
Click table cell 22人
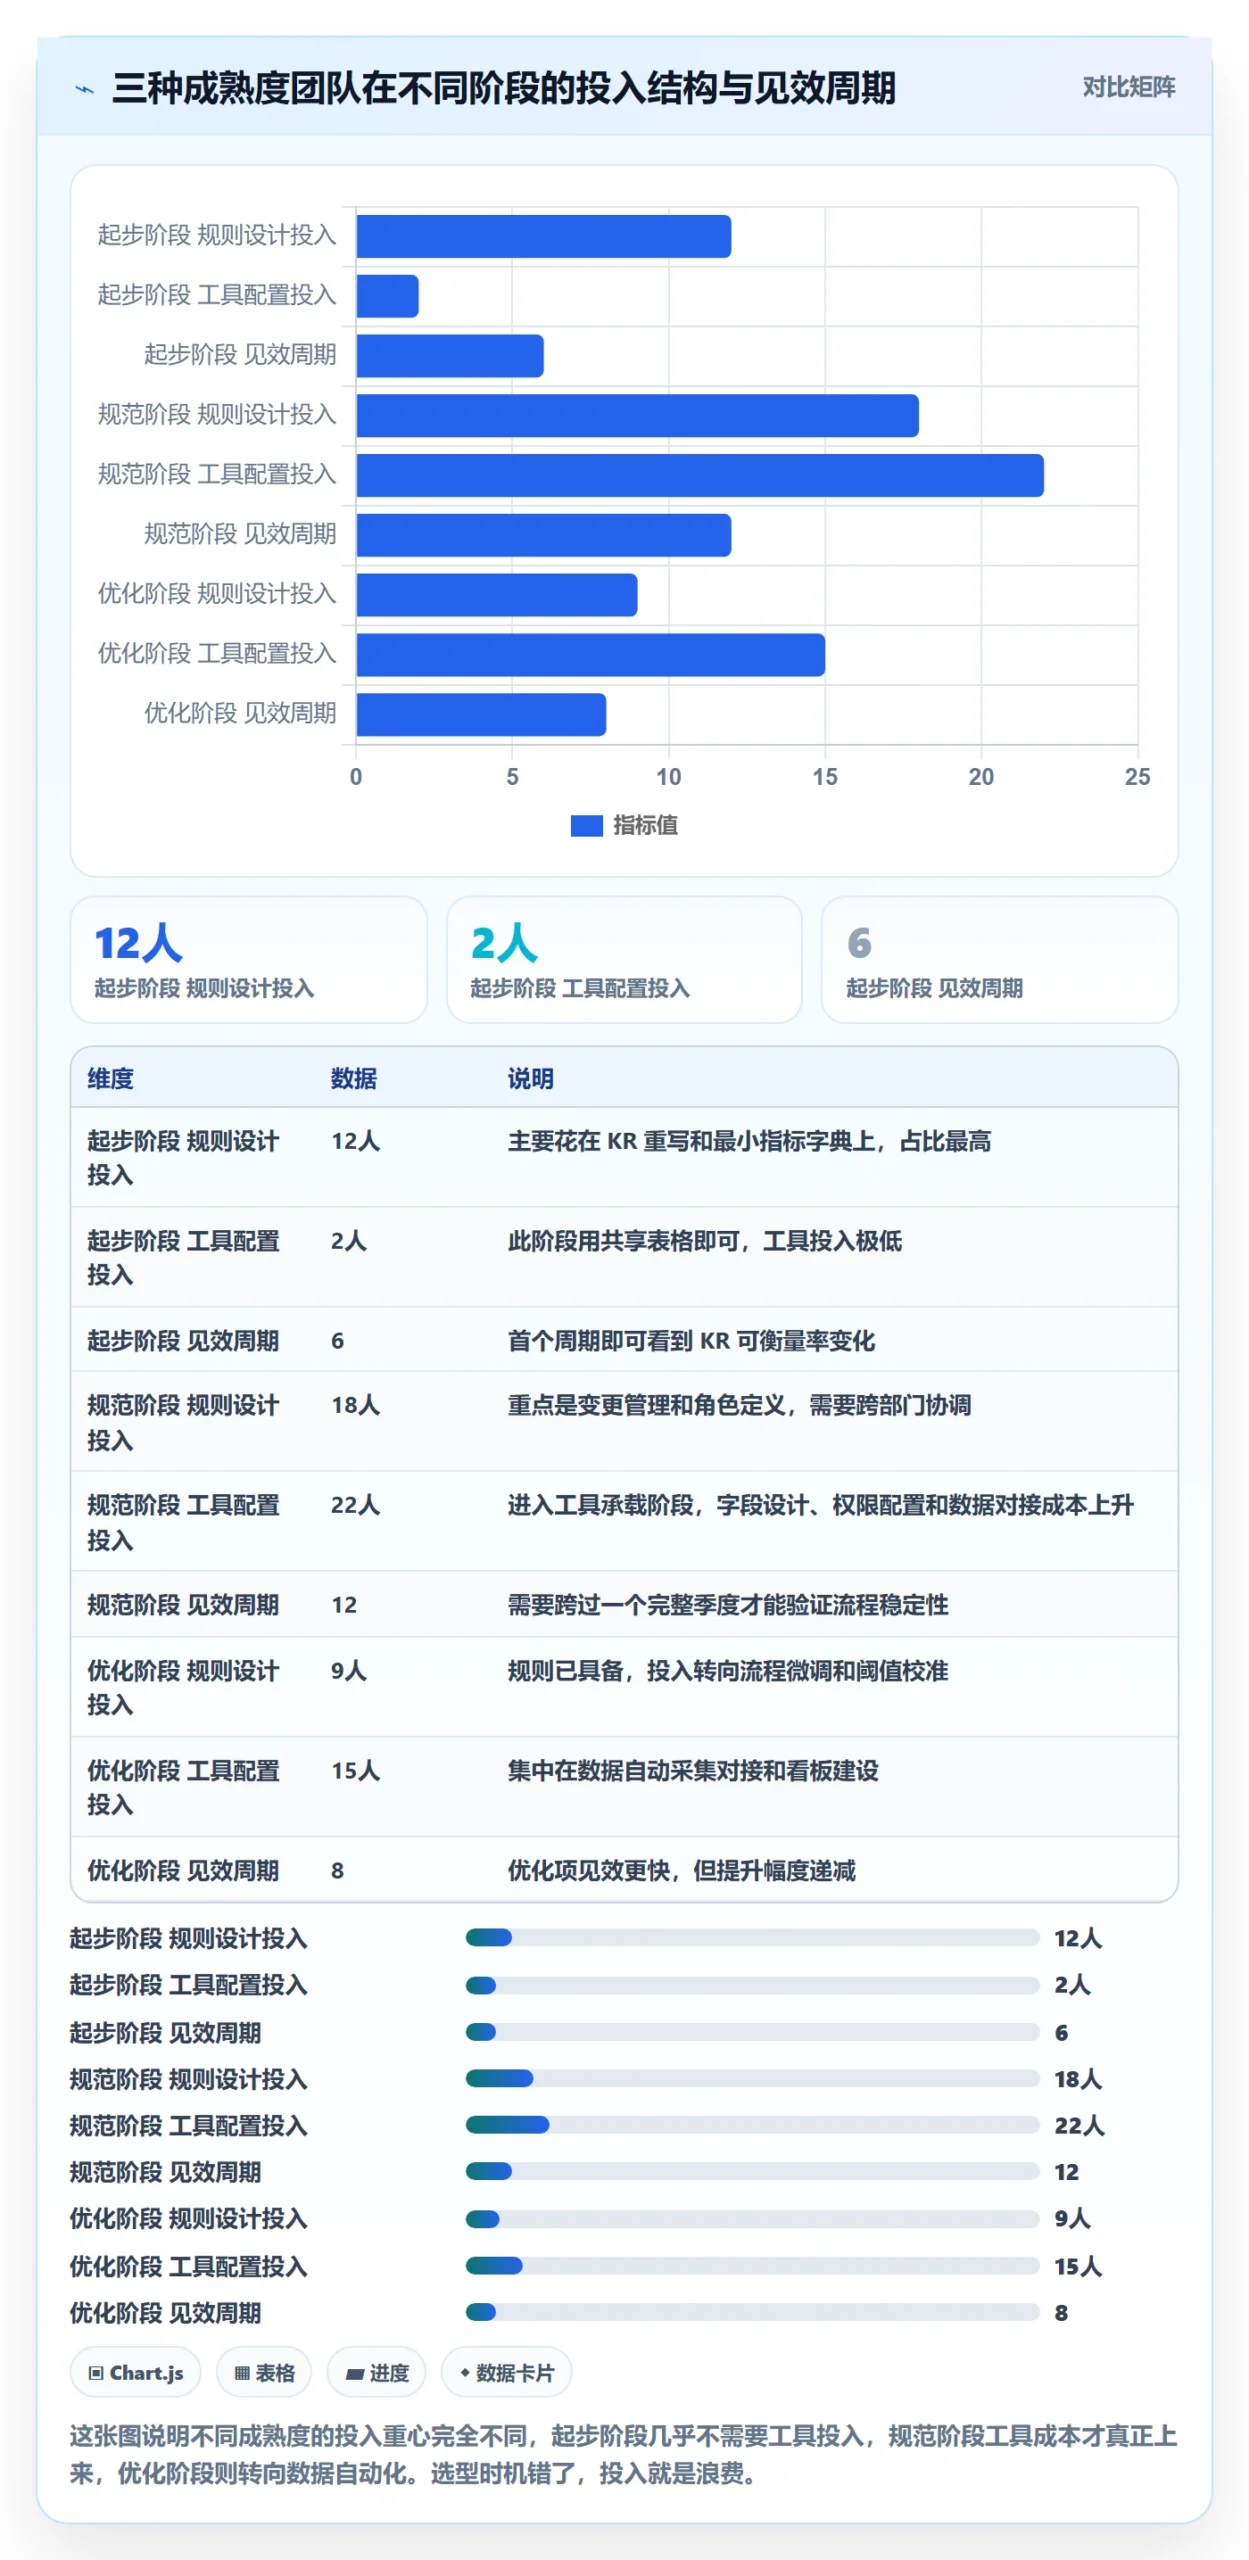click(355, 1504)
